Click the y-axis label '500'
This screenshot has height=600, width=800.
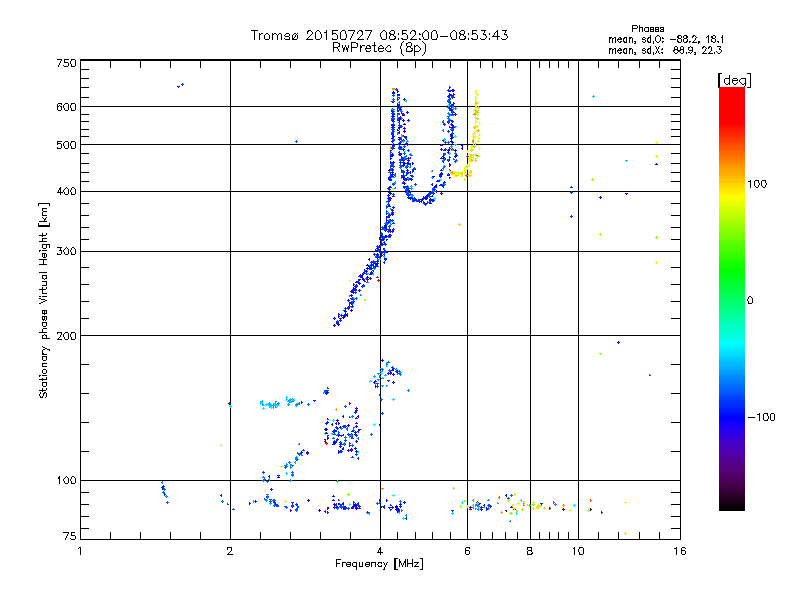[x=66, y=145]
